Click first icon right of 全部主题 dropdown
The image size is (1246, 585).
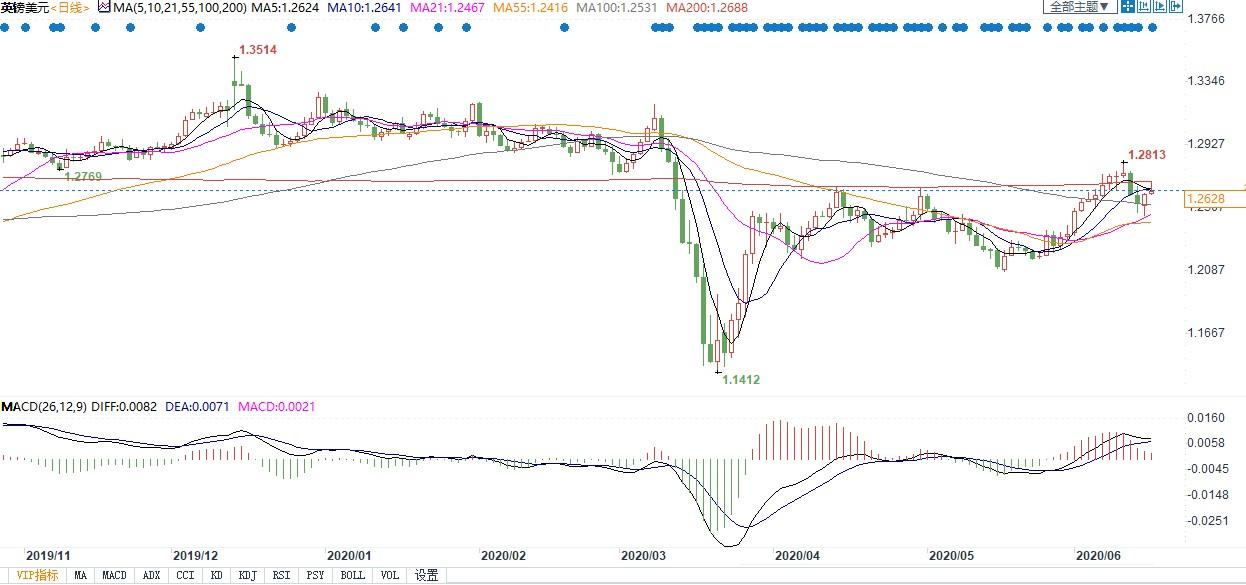point(1128,7)
